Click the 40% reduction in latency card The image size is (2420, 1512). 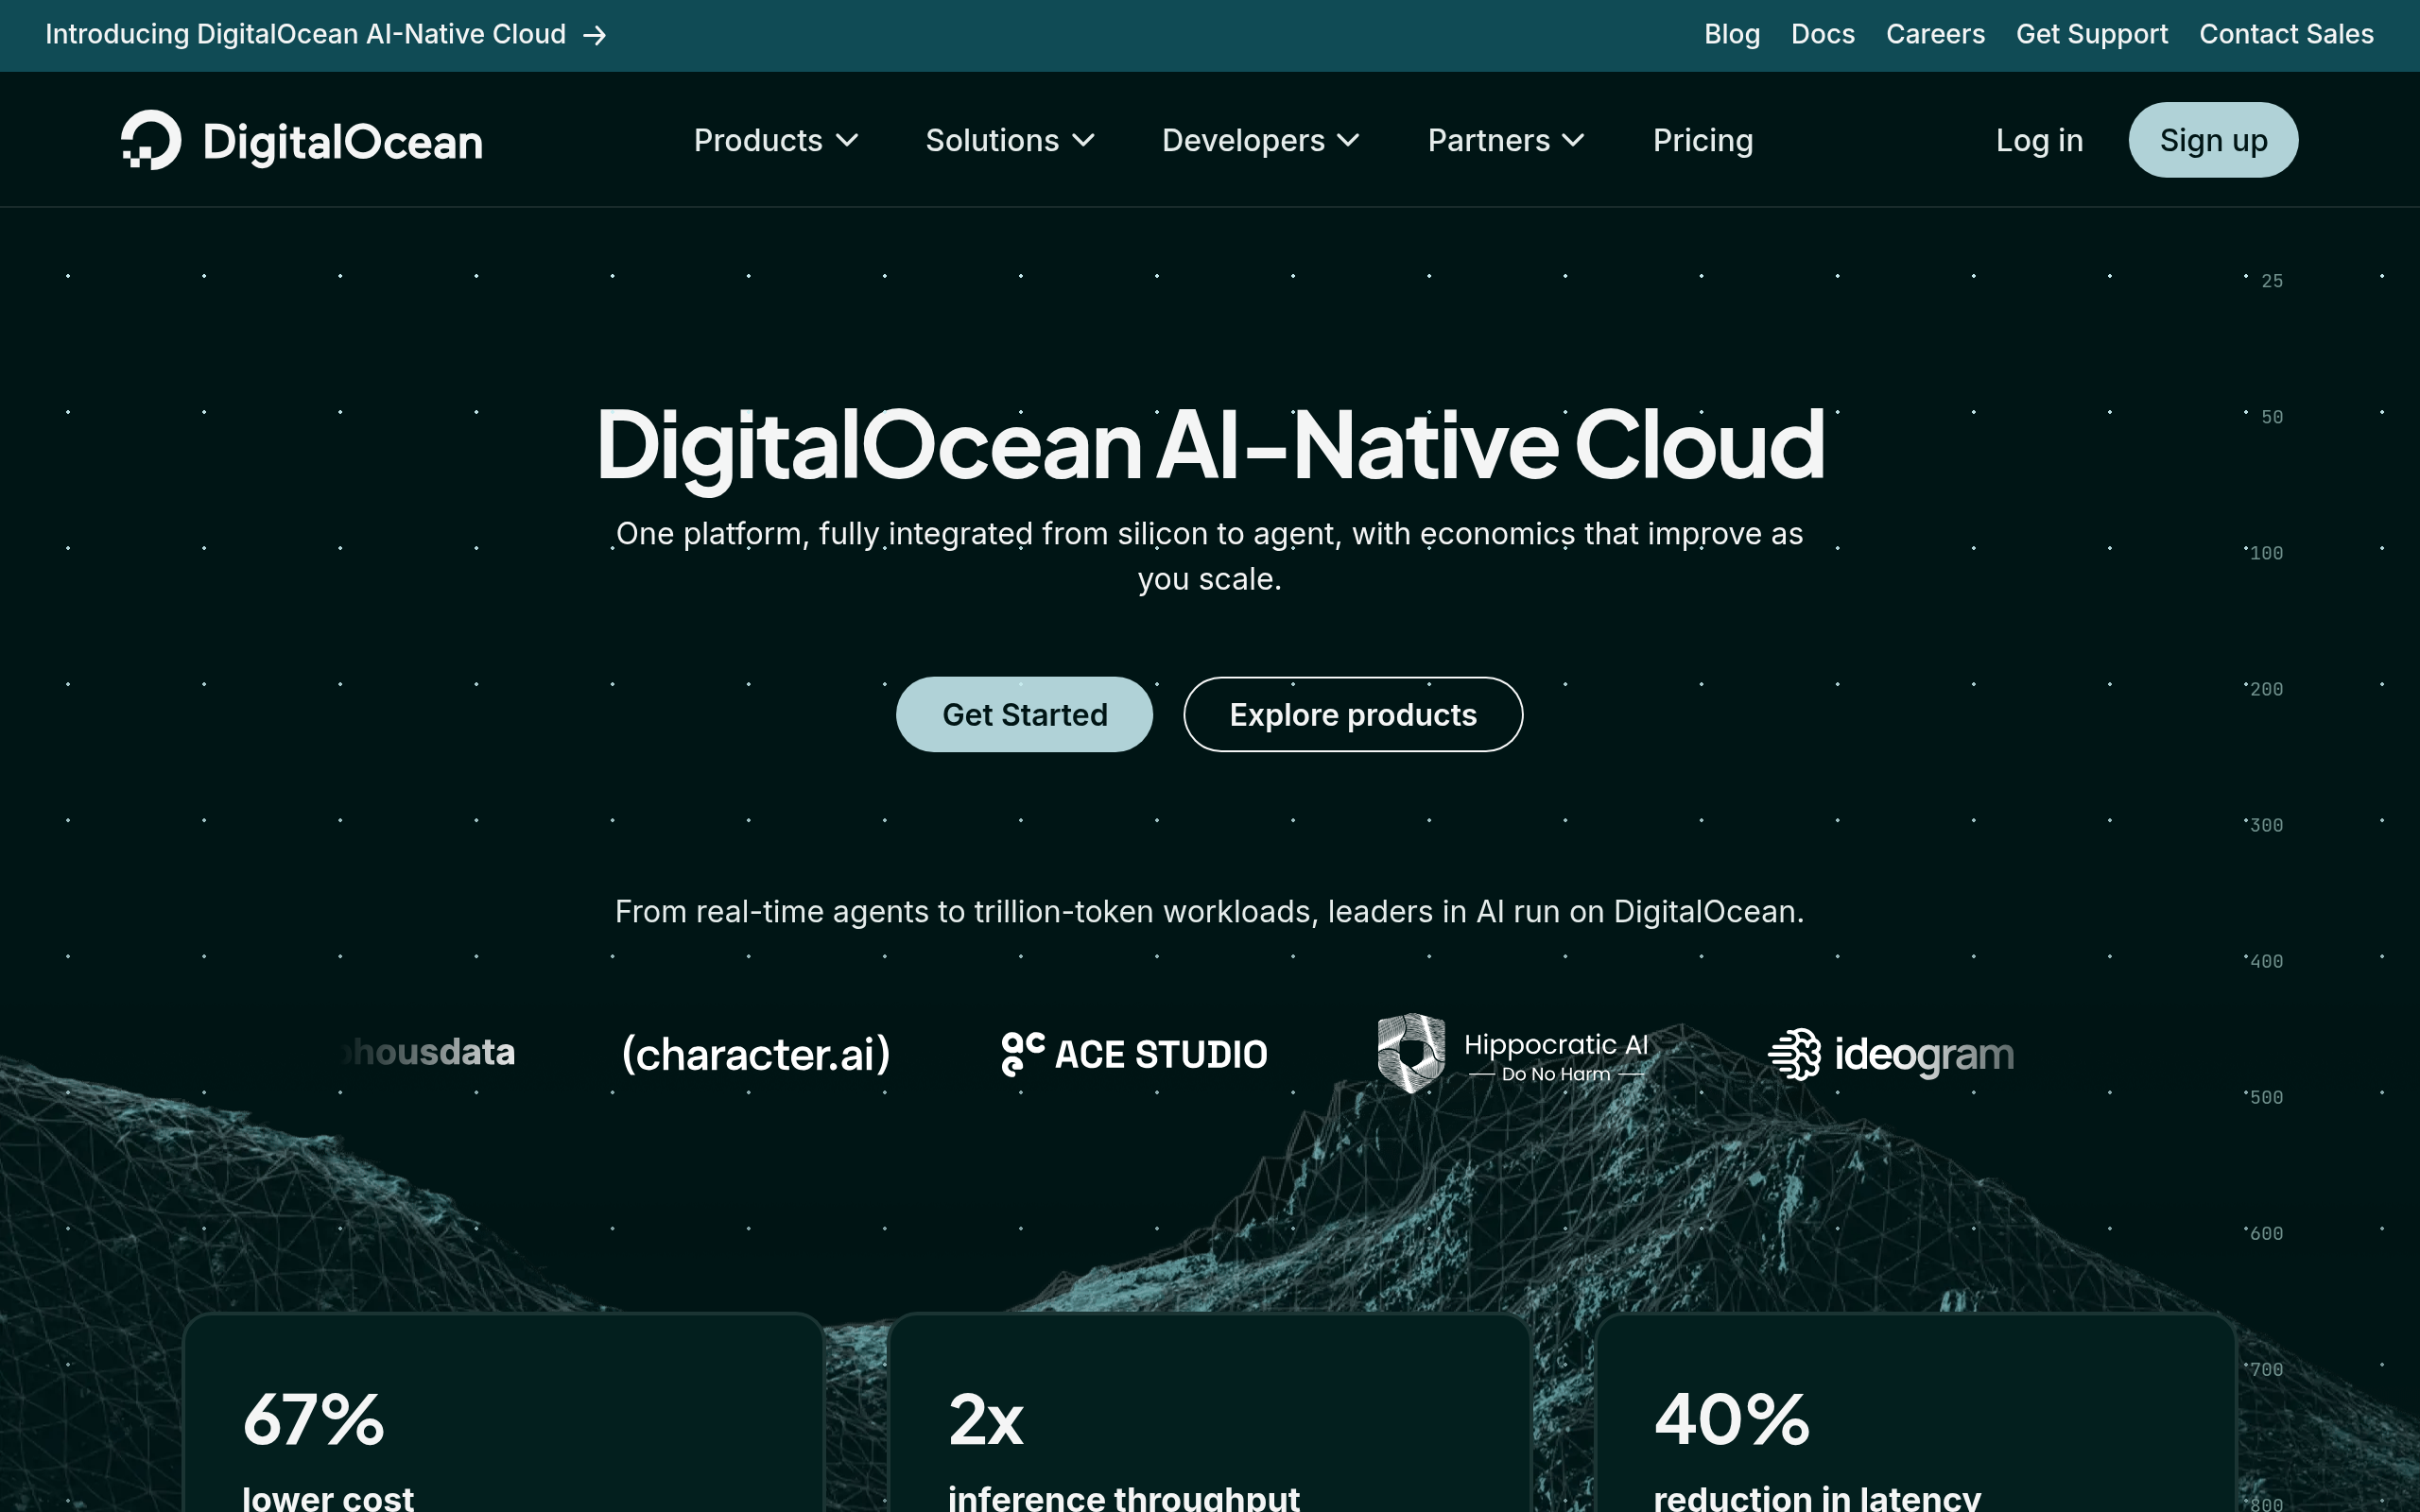[1915, 1412]
